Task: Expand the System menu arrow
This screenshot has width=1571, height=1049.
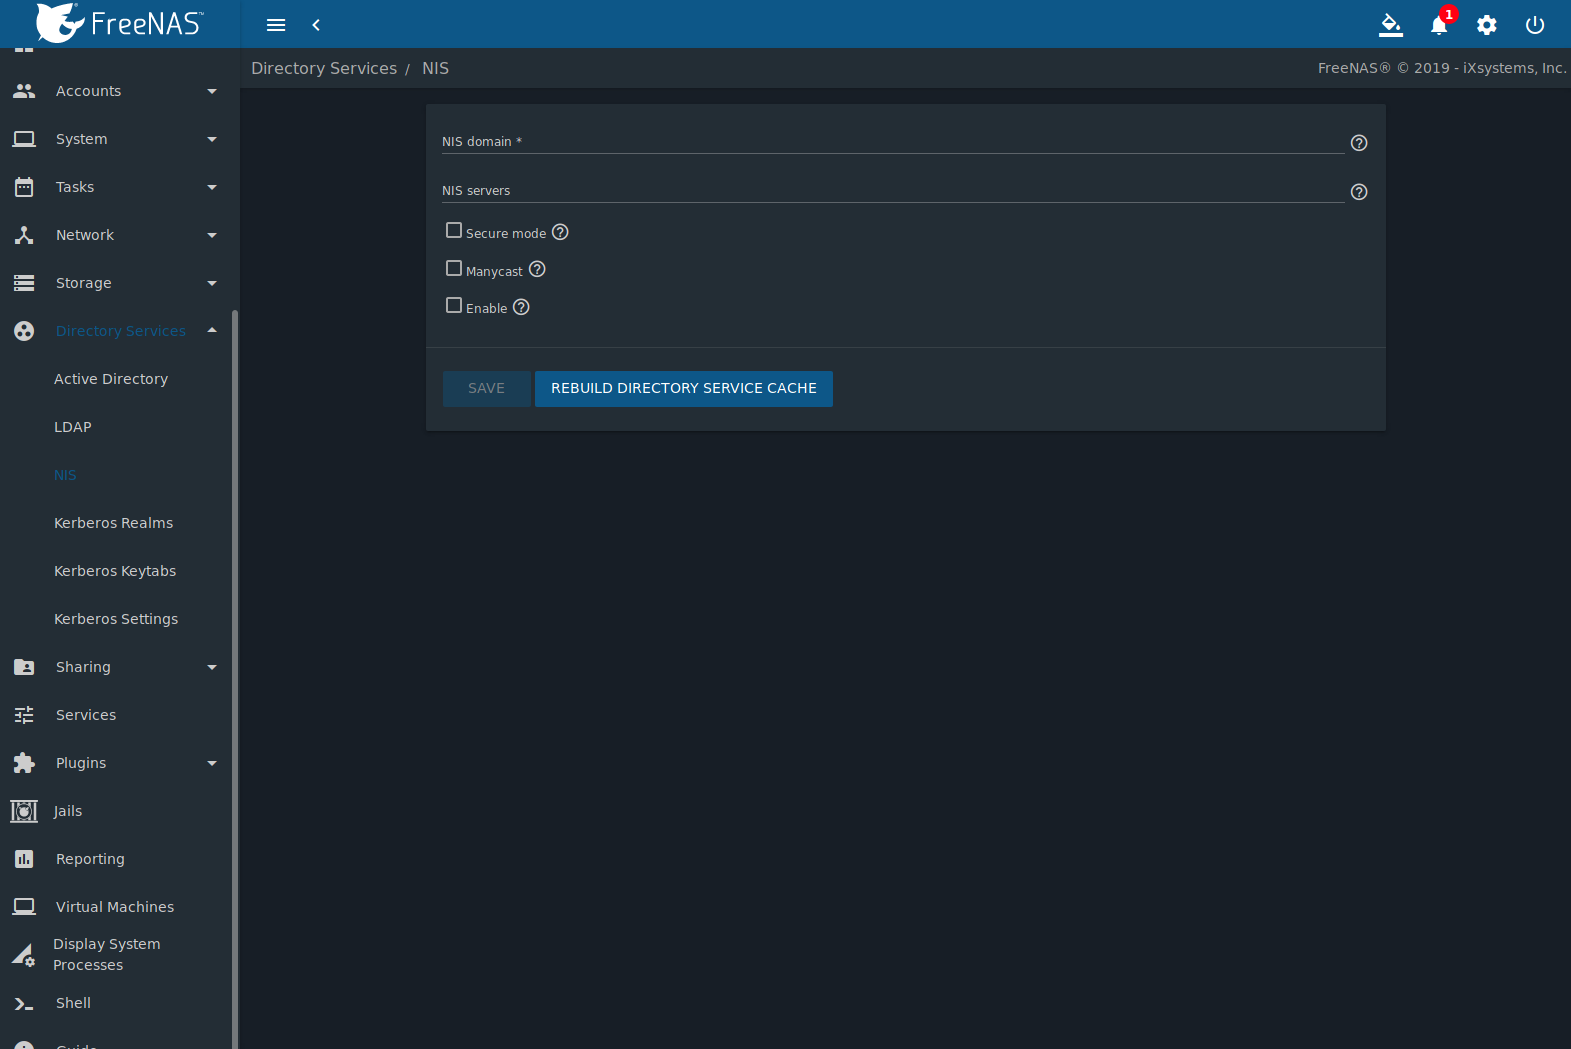Action: (x=212, y=139)
